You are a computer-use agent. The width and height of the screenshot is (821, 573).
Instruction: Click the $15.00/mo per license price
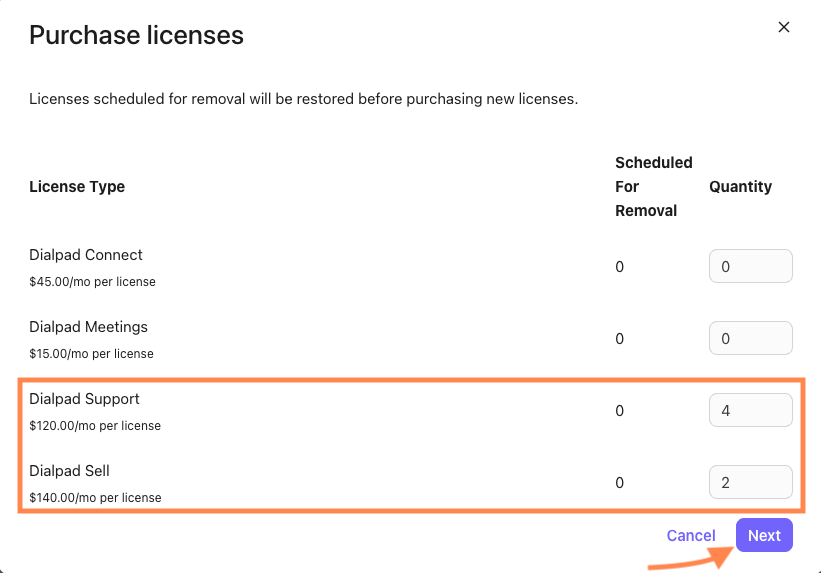[91, 354]
